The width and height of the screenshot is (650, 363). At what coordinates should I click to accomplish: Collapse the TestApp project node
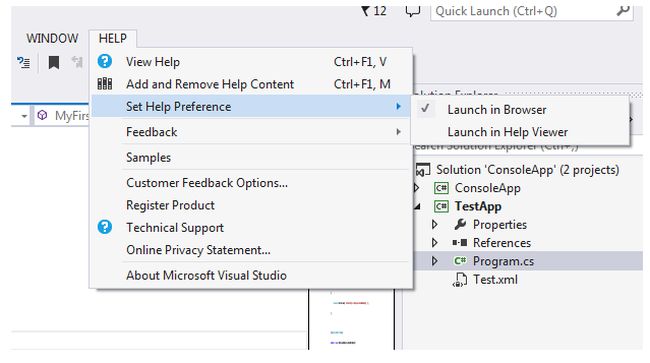(417, 206)
